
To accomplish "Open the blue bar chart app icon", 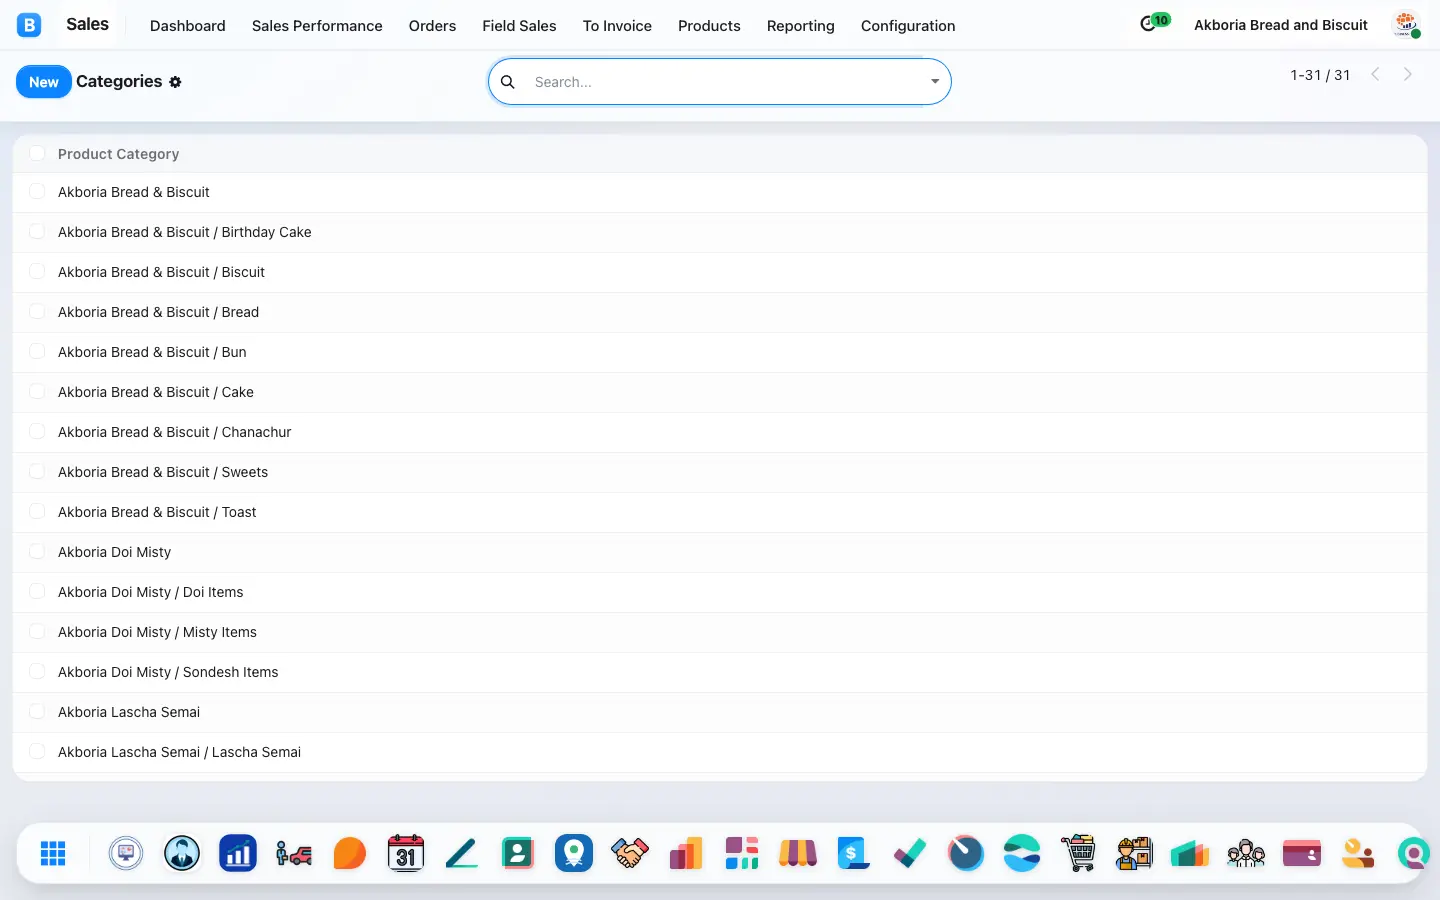I will (238, 853).
